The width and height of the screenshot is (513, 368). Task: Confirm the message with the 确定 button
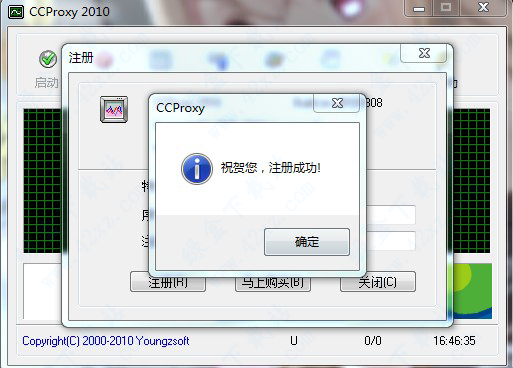coord(307,242)
